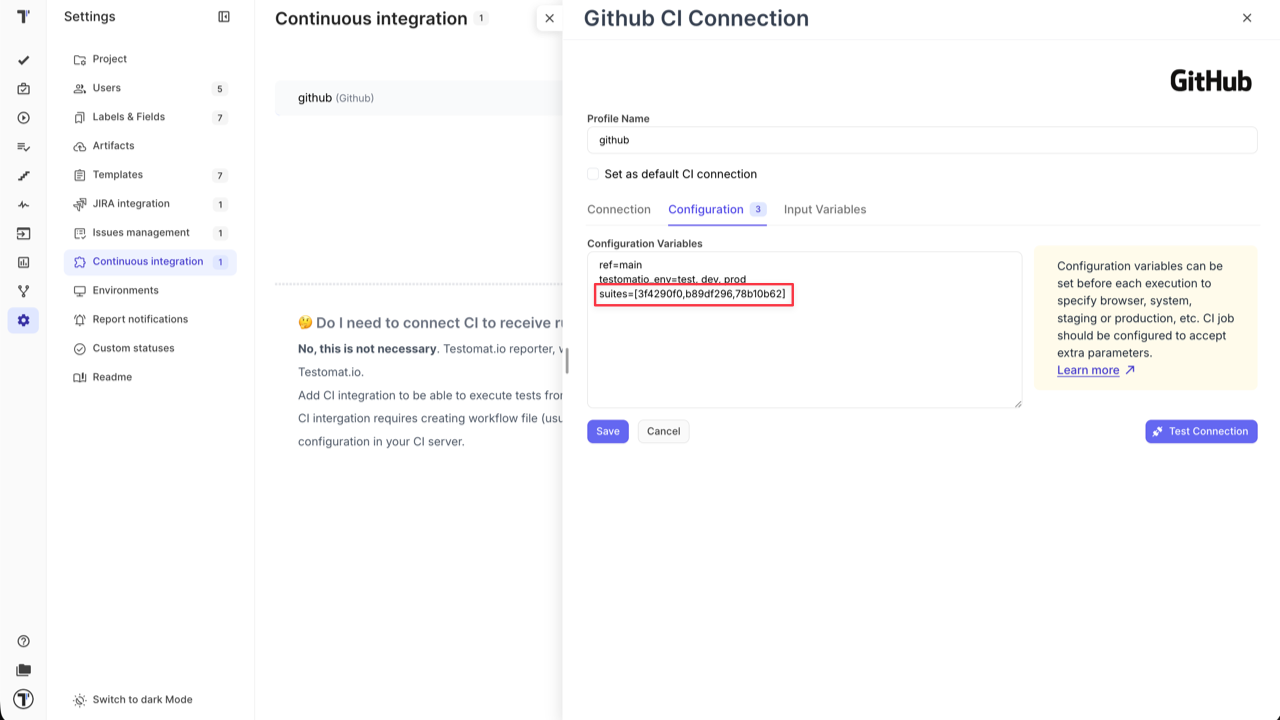Open the Learn more link
The width and height of the screenshot is (1280, 720).
pos(1087,370)
